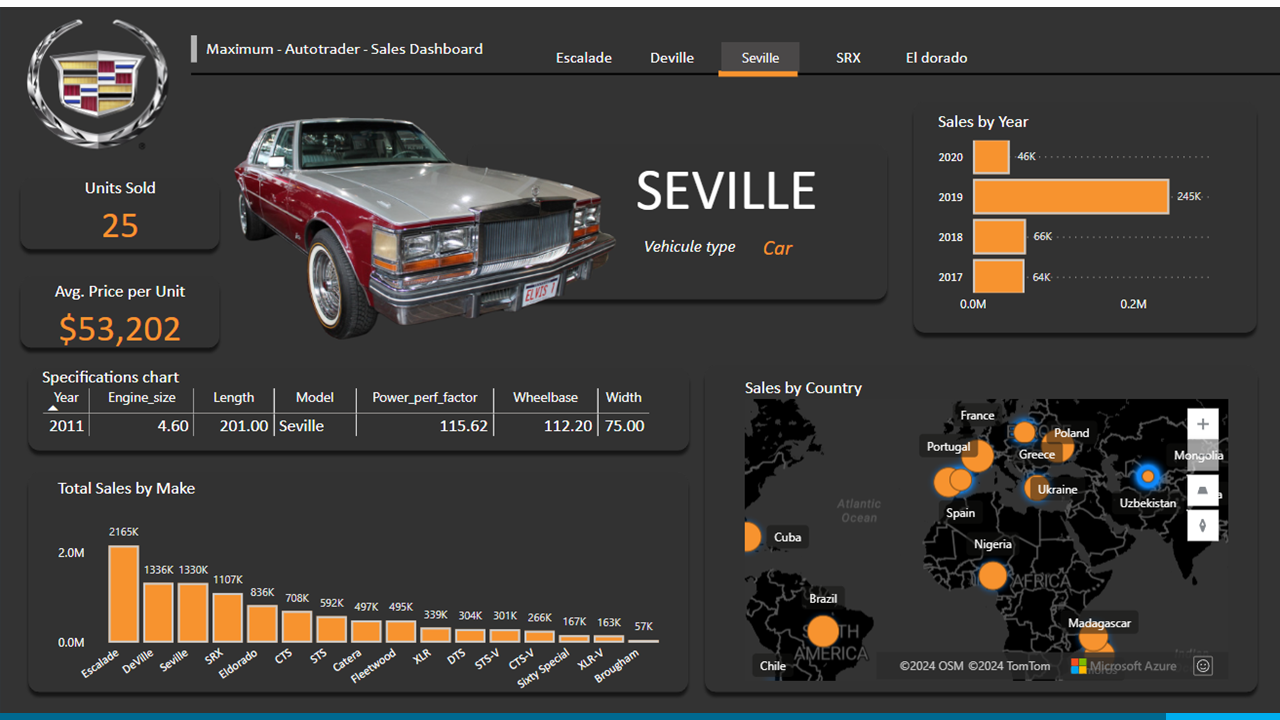Select the SRX bar in Total Sales by Make
Image resolution: width=1280 pixels, height=720 pixels.
click(227, 618)
